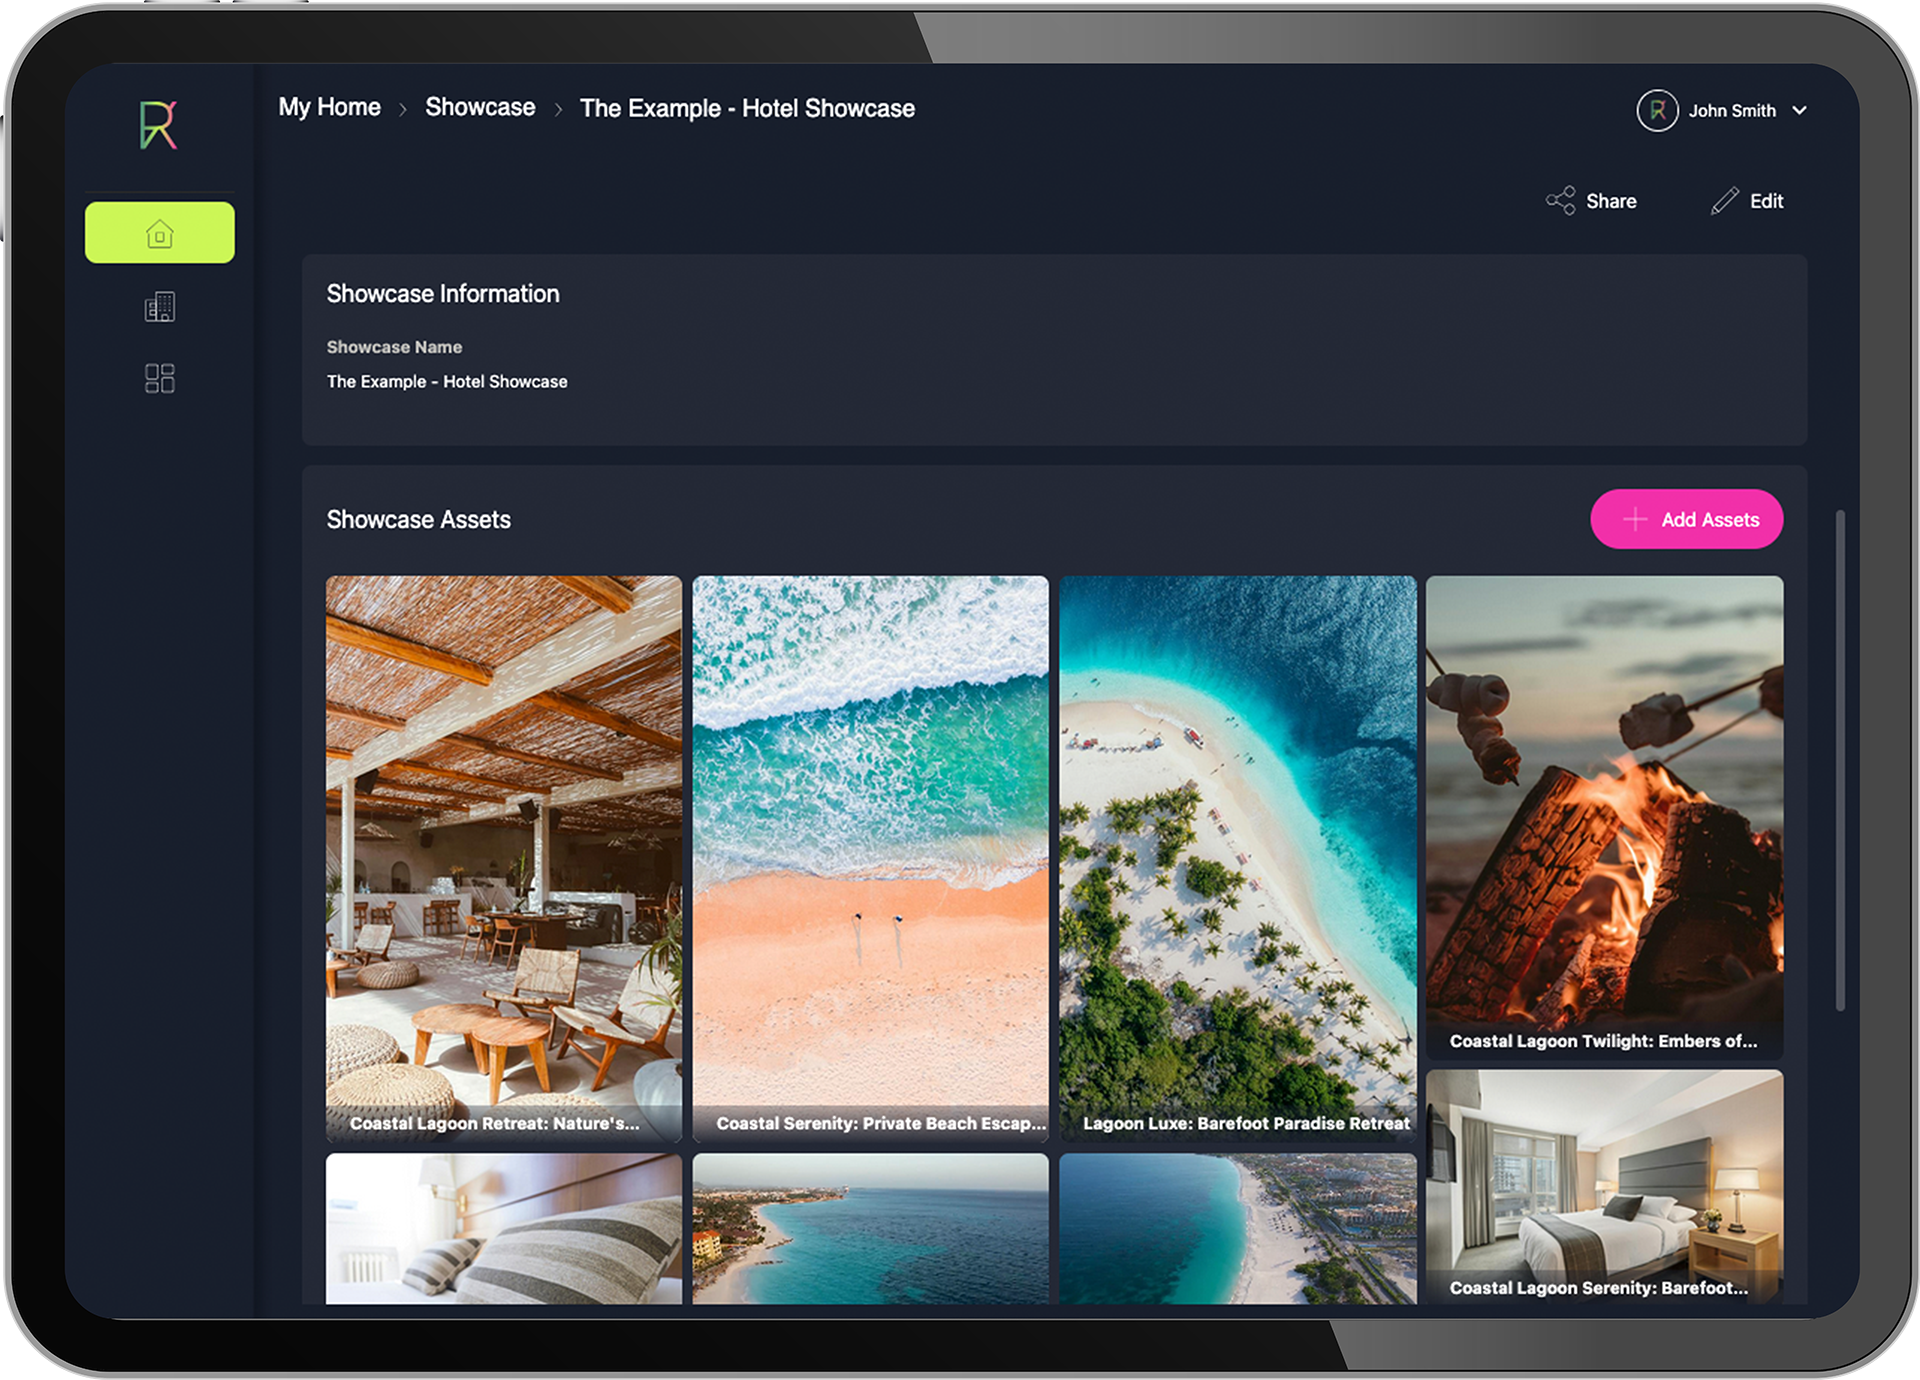Click The Example - Hotel Showcase breadcrumb
Image resolution: width=1920 pixels, height=1380 pixels.
[747, 108]
